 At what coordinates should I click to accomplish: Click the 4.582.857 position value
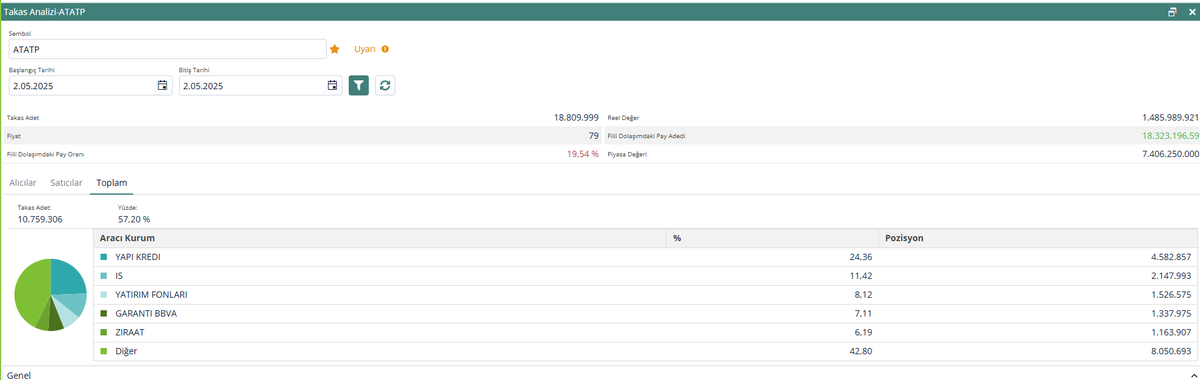1172,257
